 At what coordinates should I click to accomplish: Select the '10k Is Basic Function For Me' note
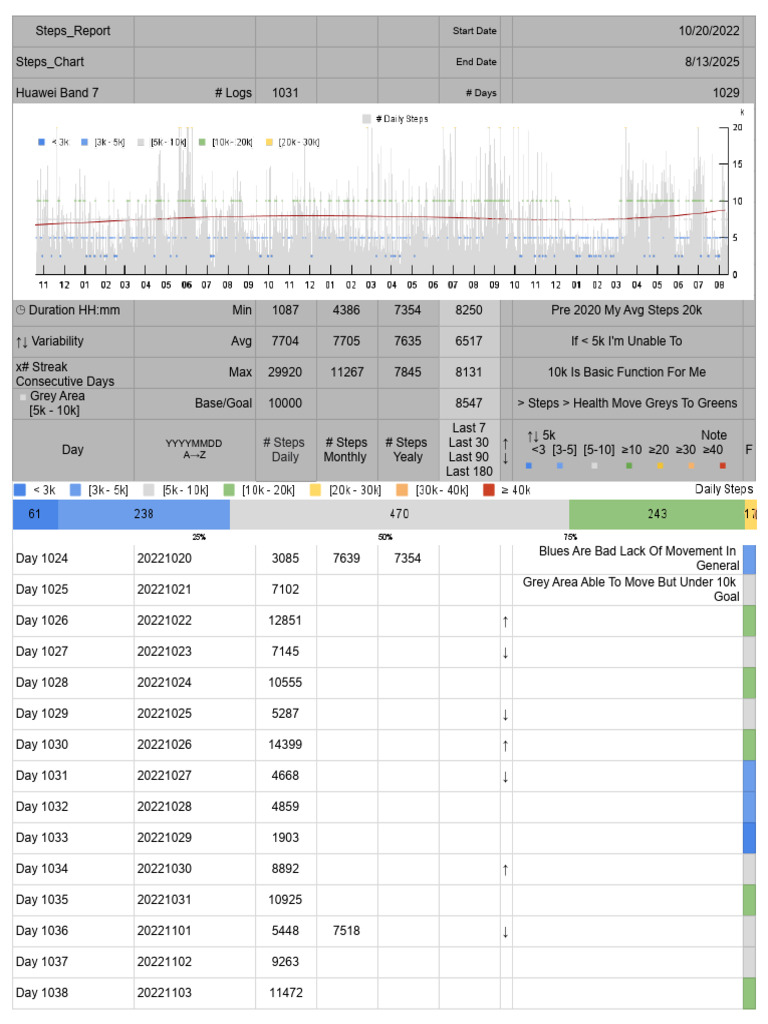tap(627, 372)
